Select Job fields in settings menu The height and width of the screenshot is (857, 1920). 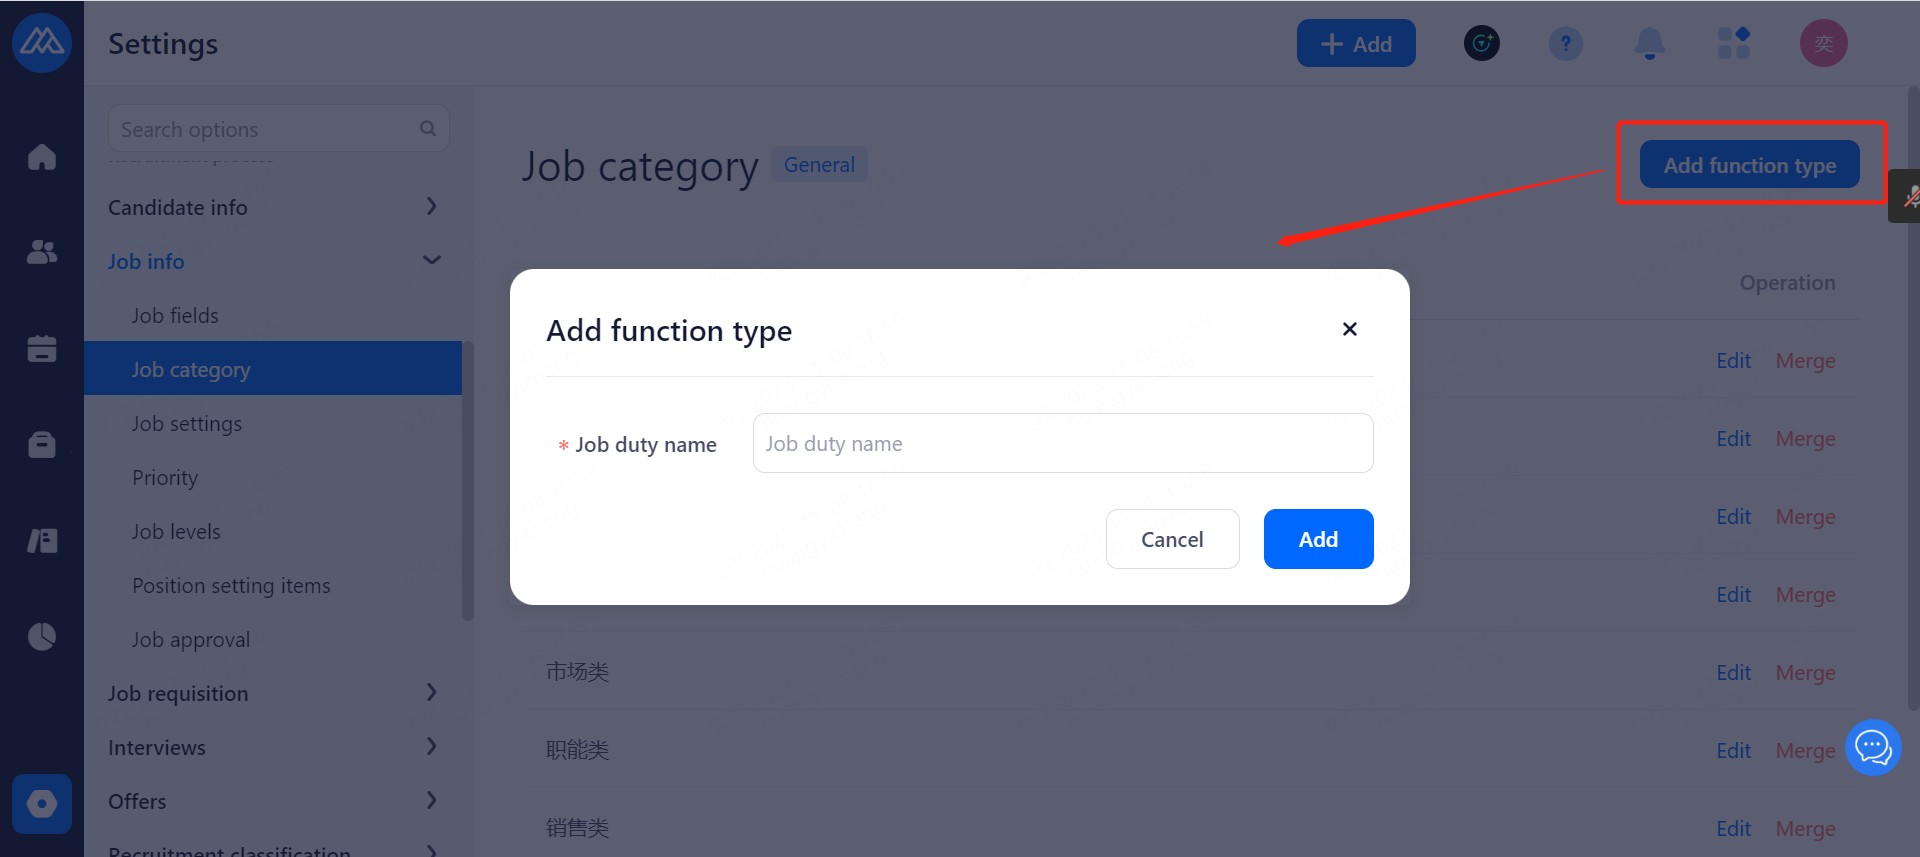pyautogui.click(x=175, y=316)
